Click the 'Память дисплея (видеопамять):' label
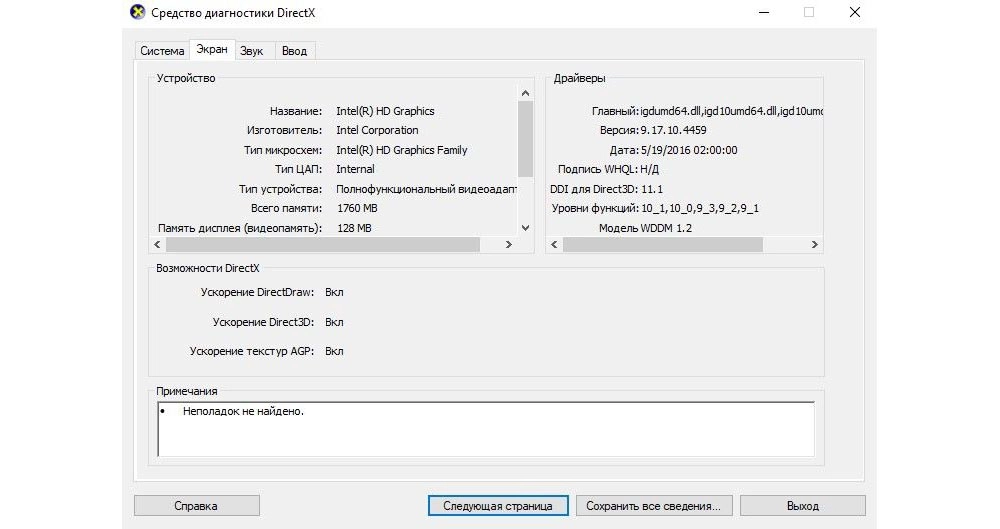Screen dimensions: 1000x529 point(240,228)
